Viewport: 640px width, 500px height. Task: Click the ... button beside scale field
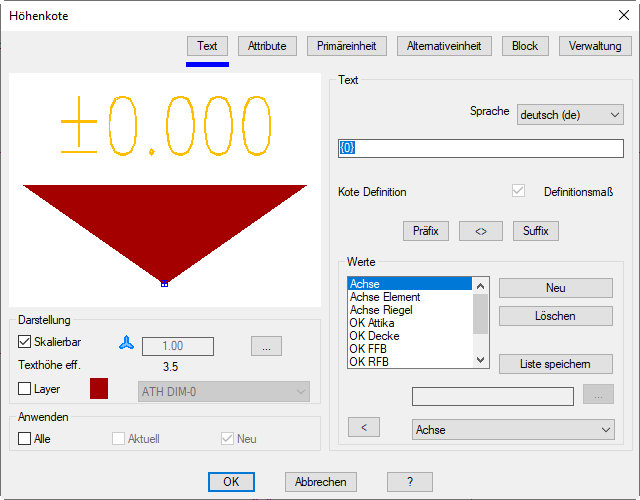[x=266, y=346]
